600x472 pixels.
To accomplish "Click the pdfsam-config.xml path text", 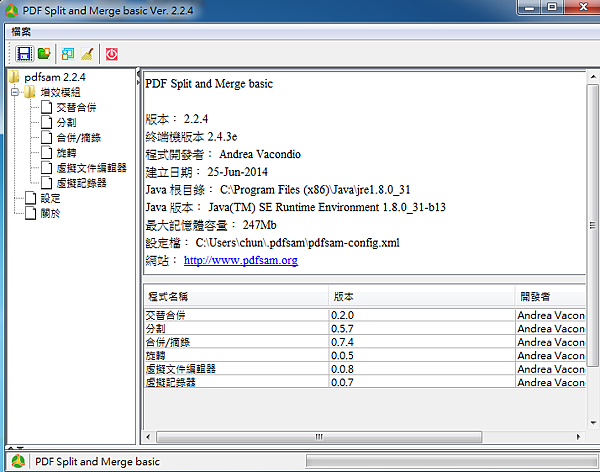I will [297, 243].
